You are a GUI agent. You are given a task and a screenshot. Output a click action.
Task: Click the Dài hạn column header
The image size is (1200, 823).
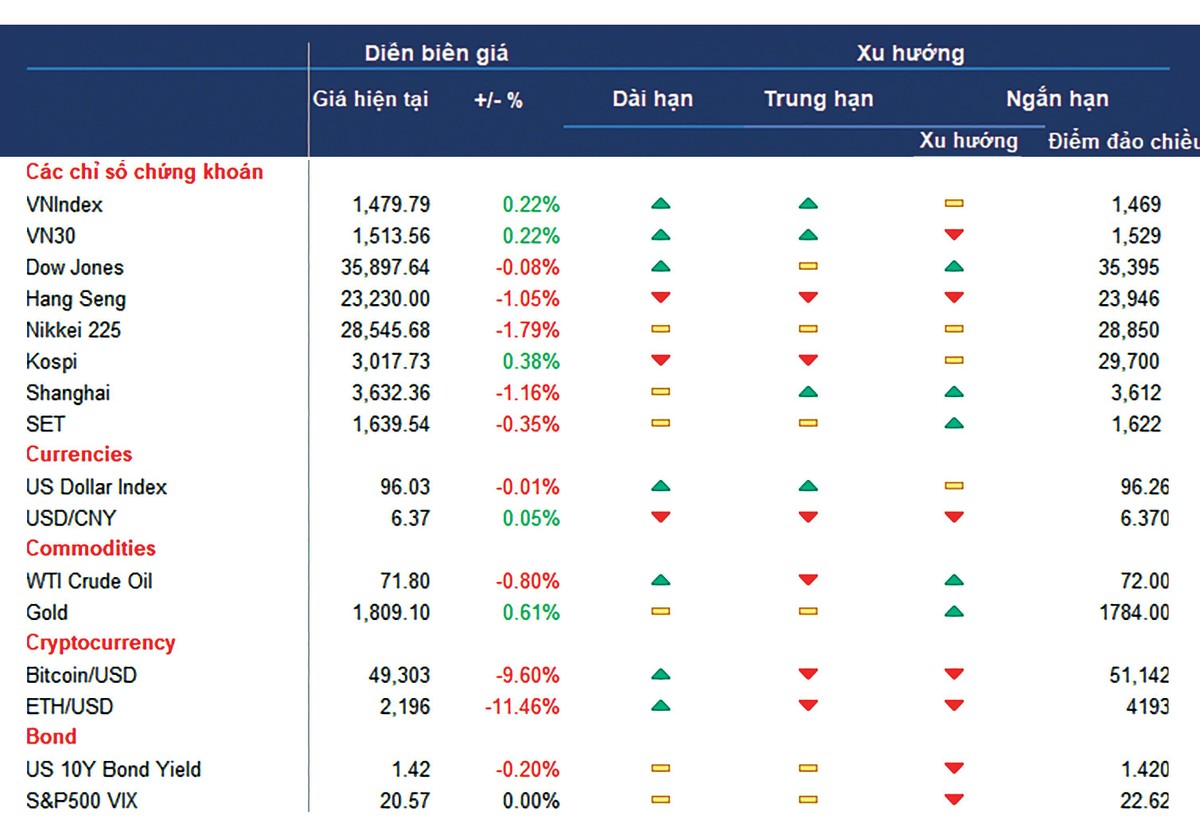point(652,99)
